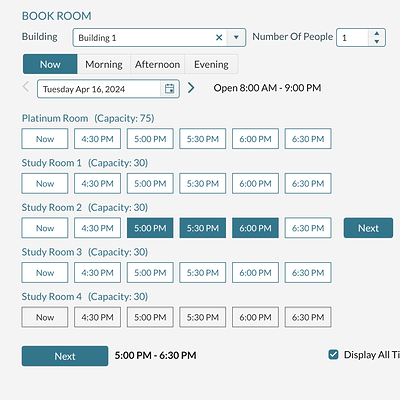Select 6:30 PM slot for Study Room 3

point(308,273)
